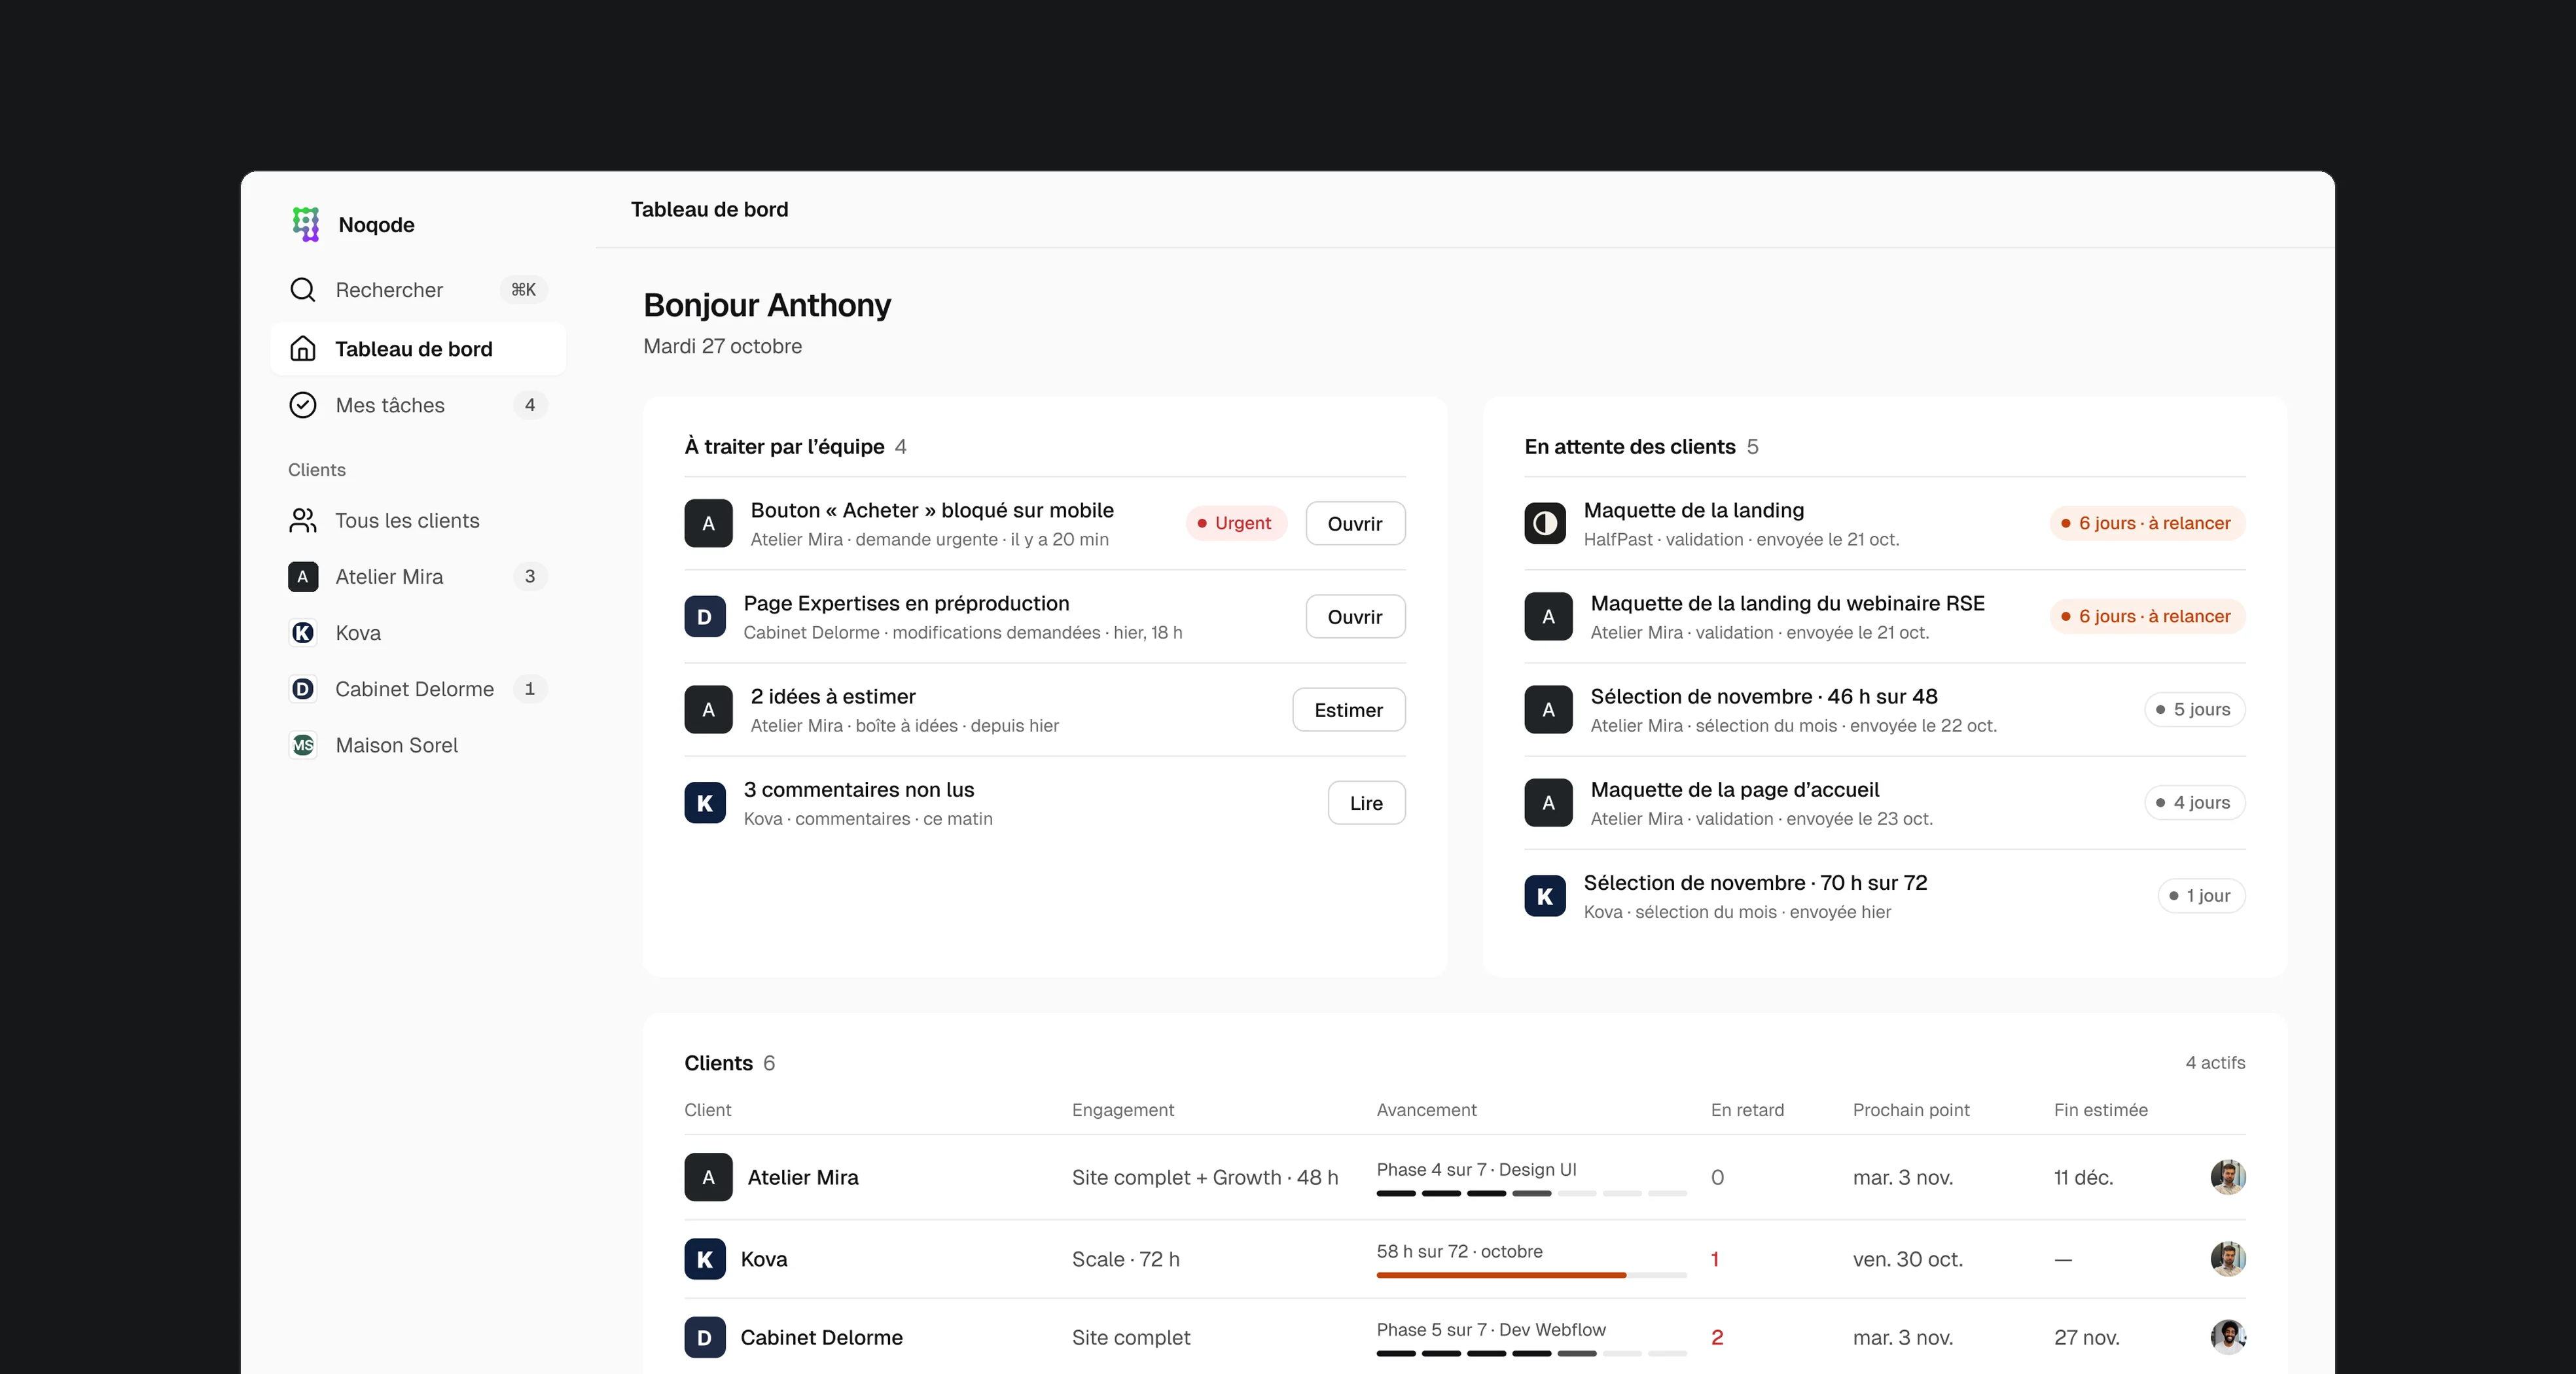
Task: Click the Engagement column header
Action: pos(1122,1110)
